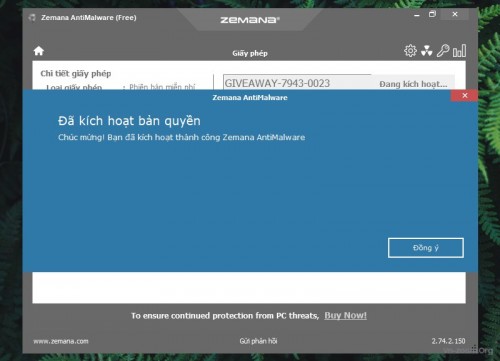
Task: Click the Zemana app icon in title bar
Action: click(32, 18)
